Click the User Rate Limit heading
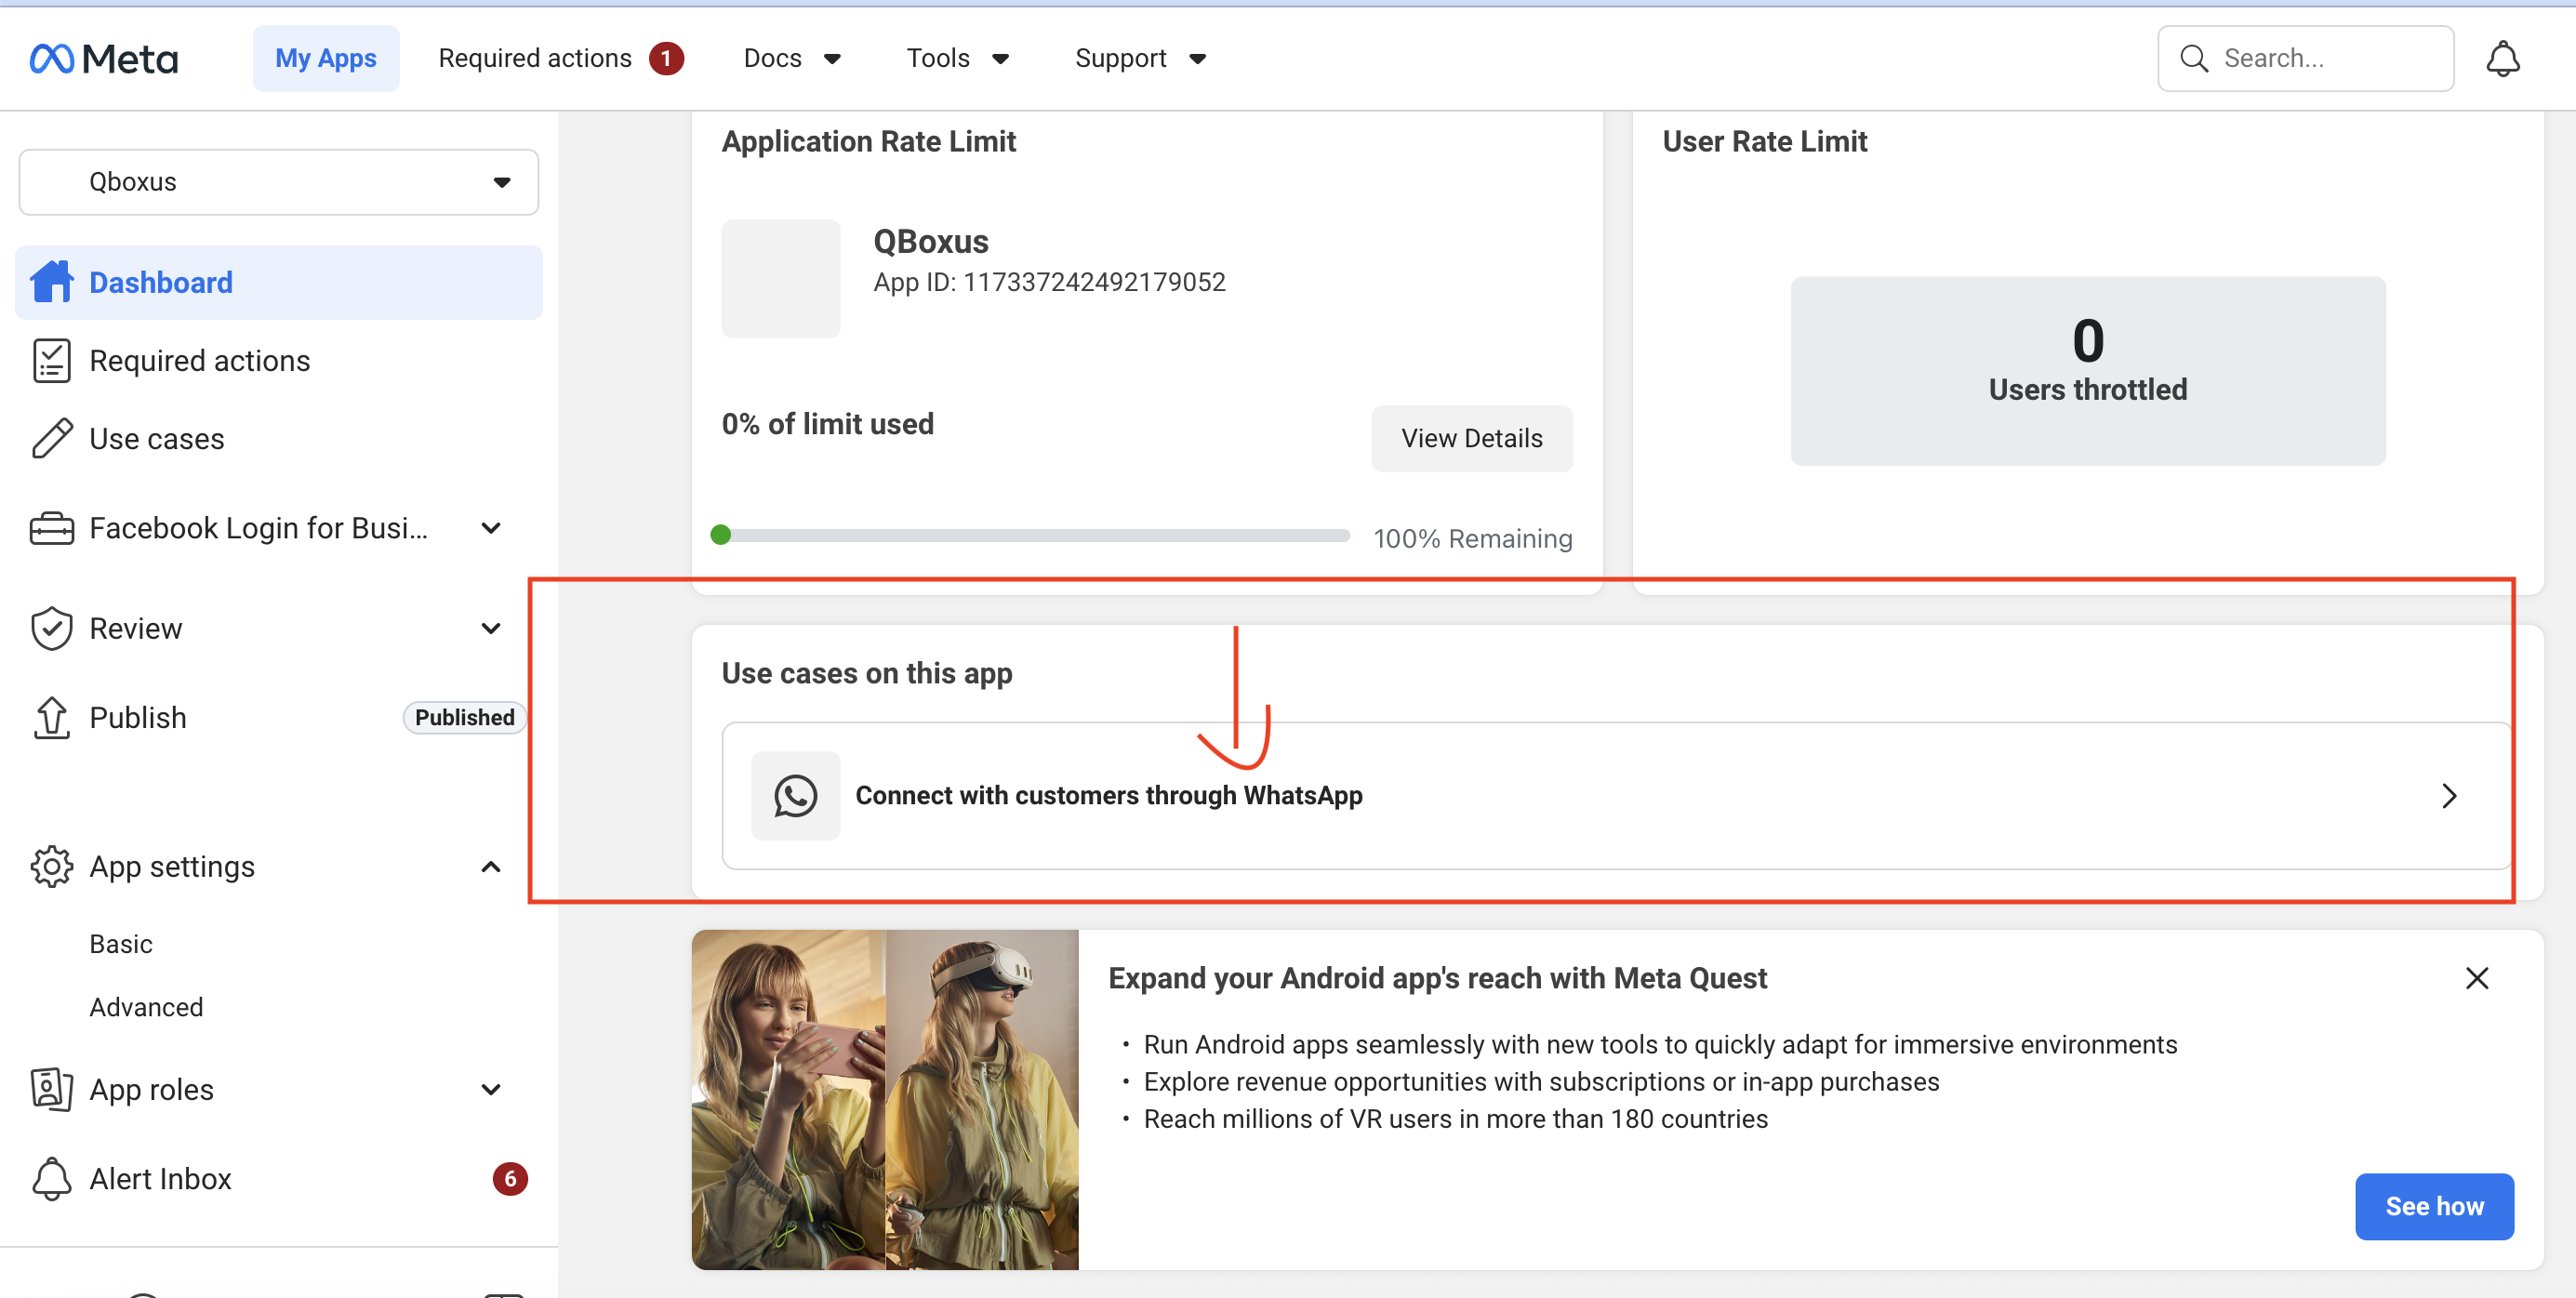2576x1298 pixels. tap(1765, 142)
